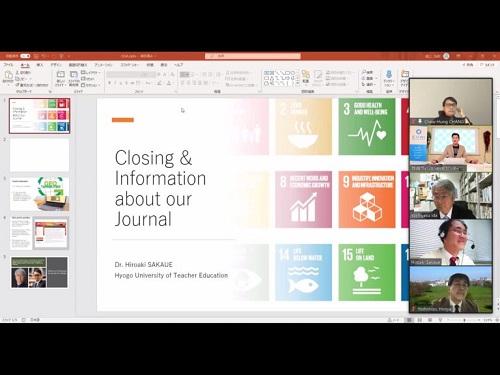The height and width of the screenshot is (375, 500).
Task: Expand the Layout dropdown
Action: 90,72
